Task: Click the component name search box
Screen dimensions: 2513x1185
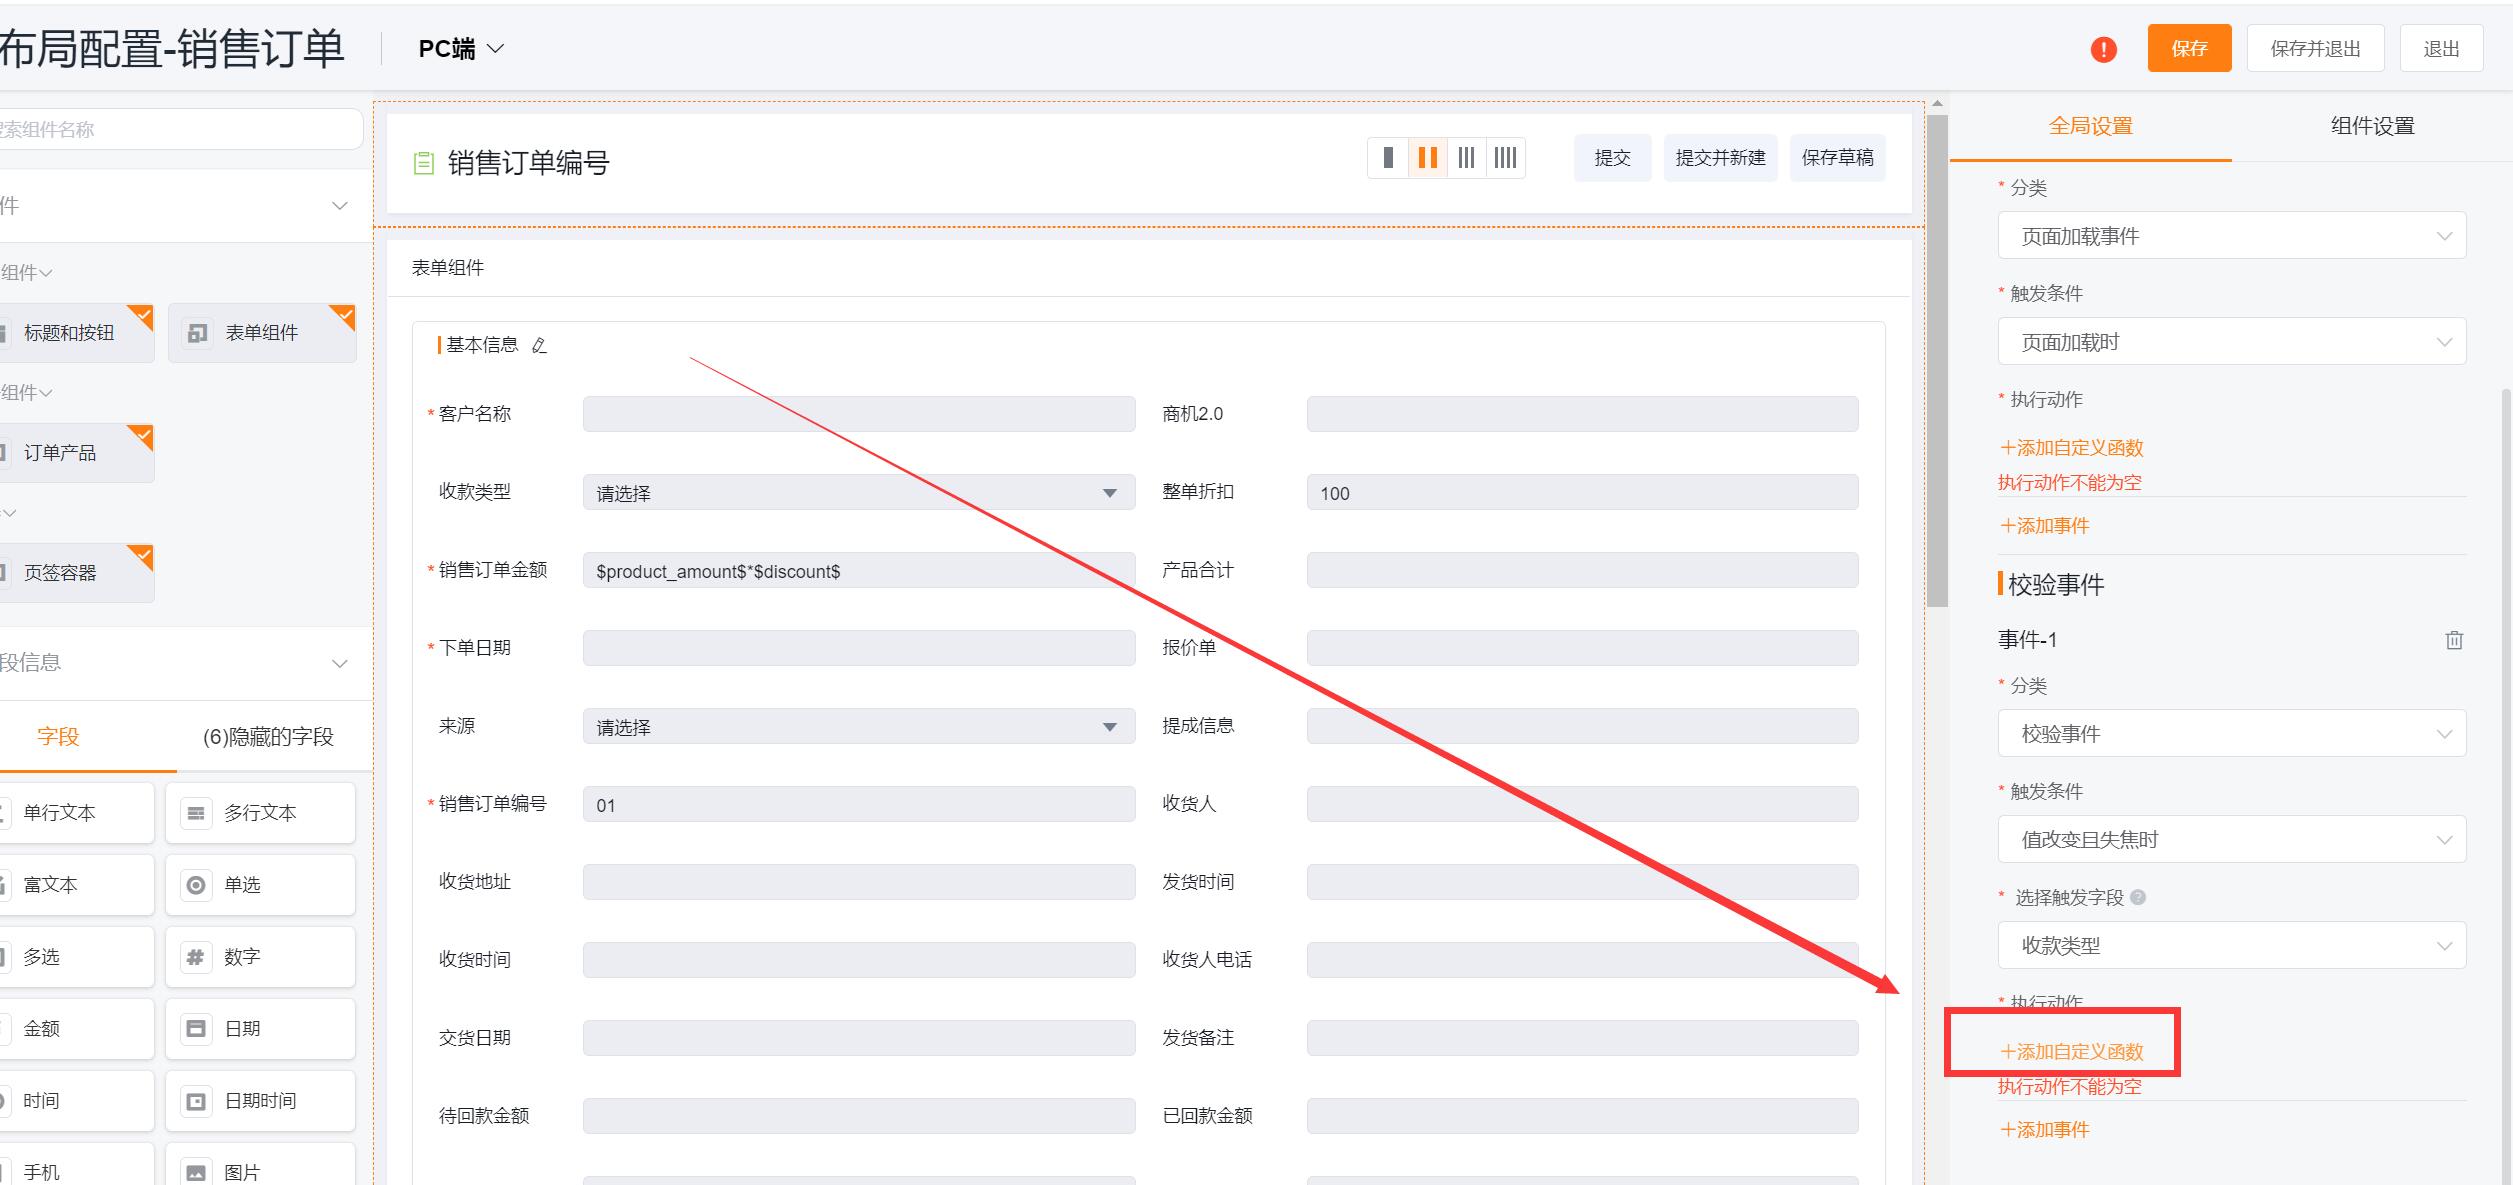Action: [180, 129]
